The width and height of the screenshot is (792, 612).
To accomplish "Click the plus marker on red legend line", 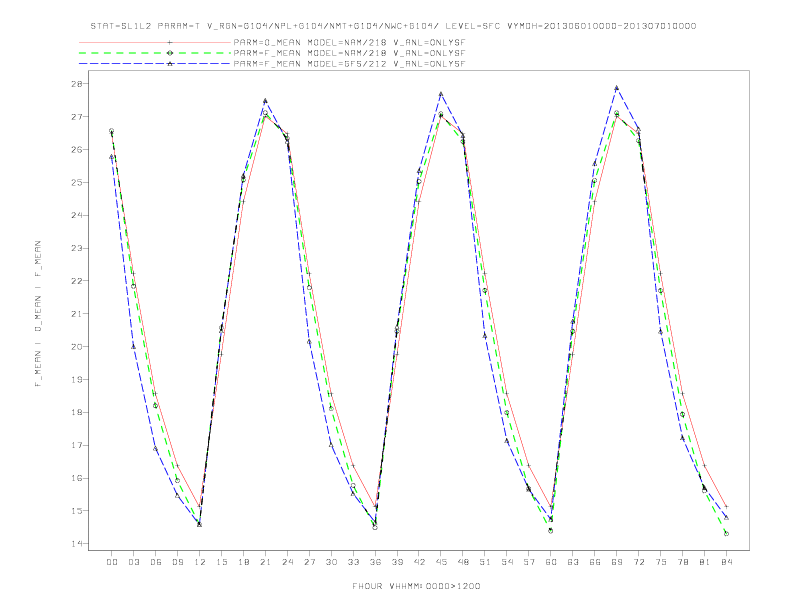I will click(x=170, y=42).
